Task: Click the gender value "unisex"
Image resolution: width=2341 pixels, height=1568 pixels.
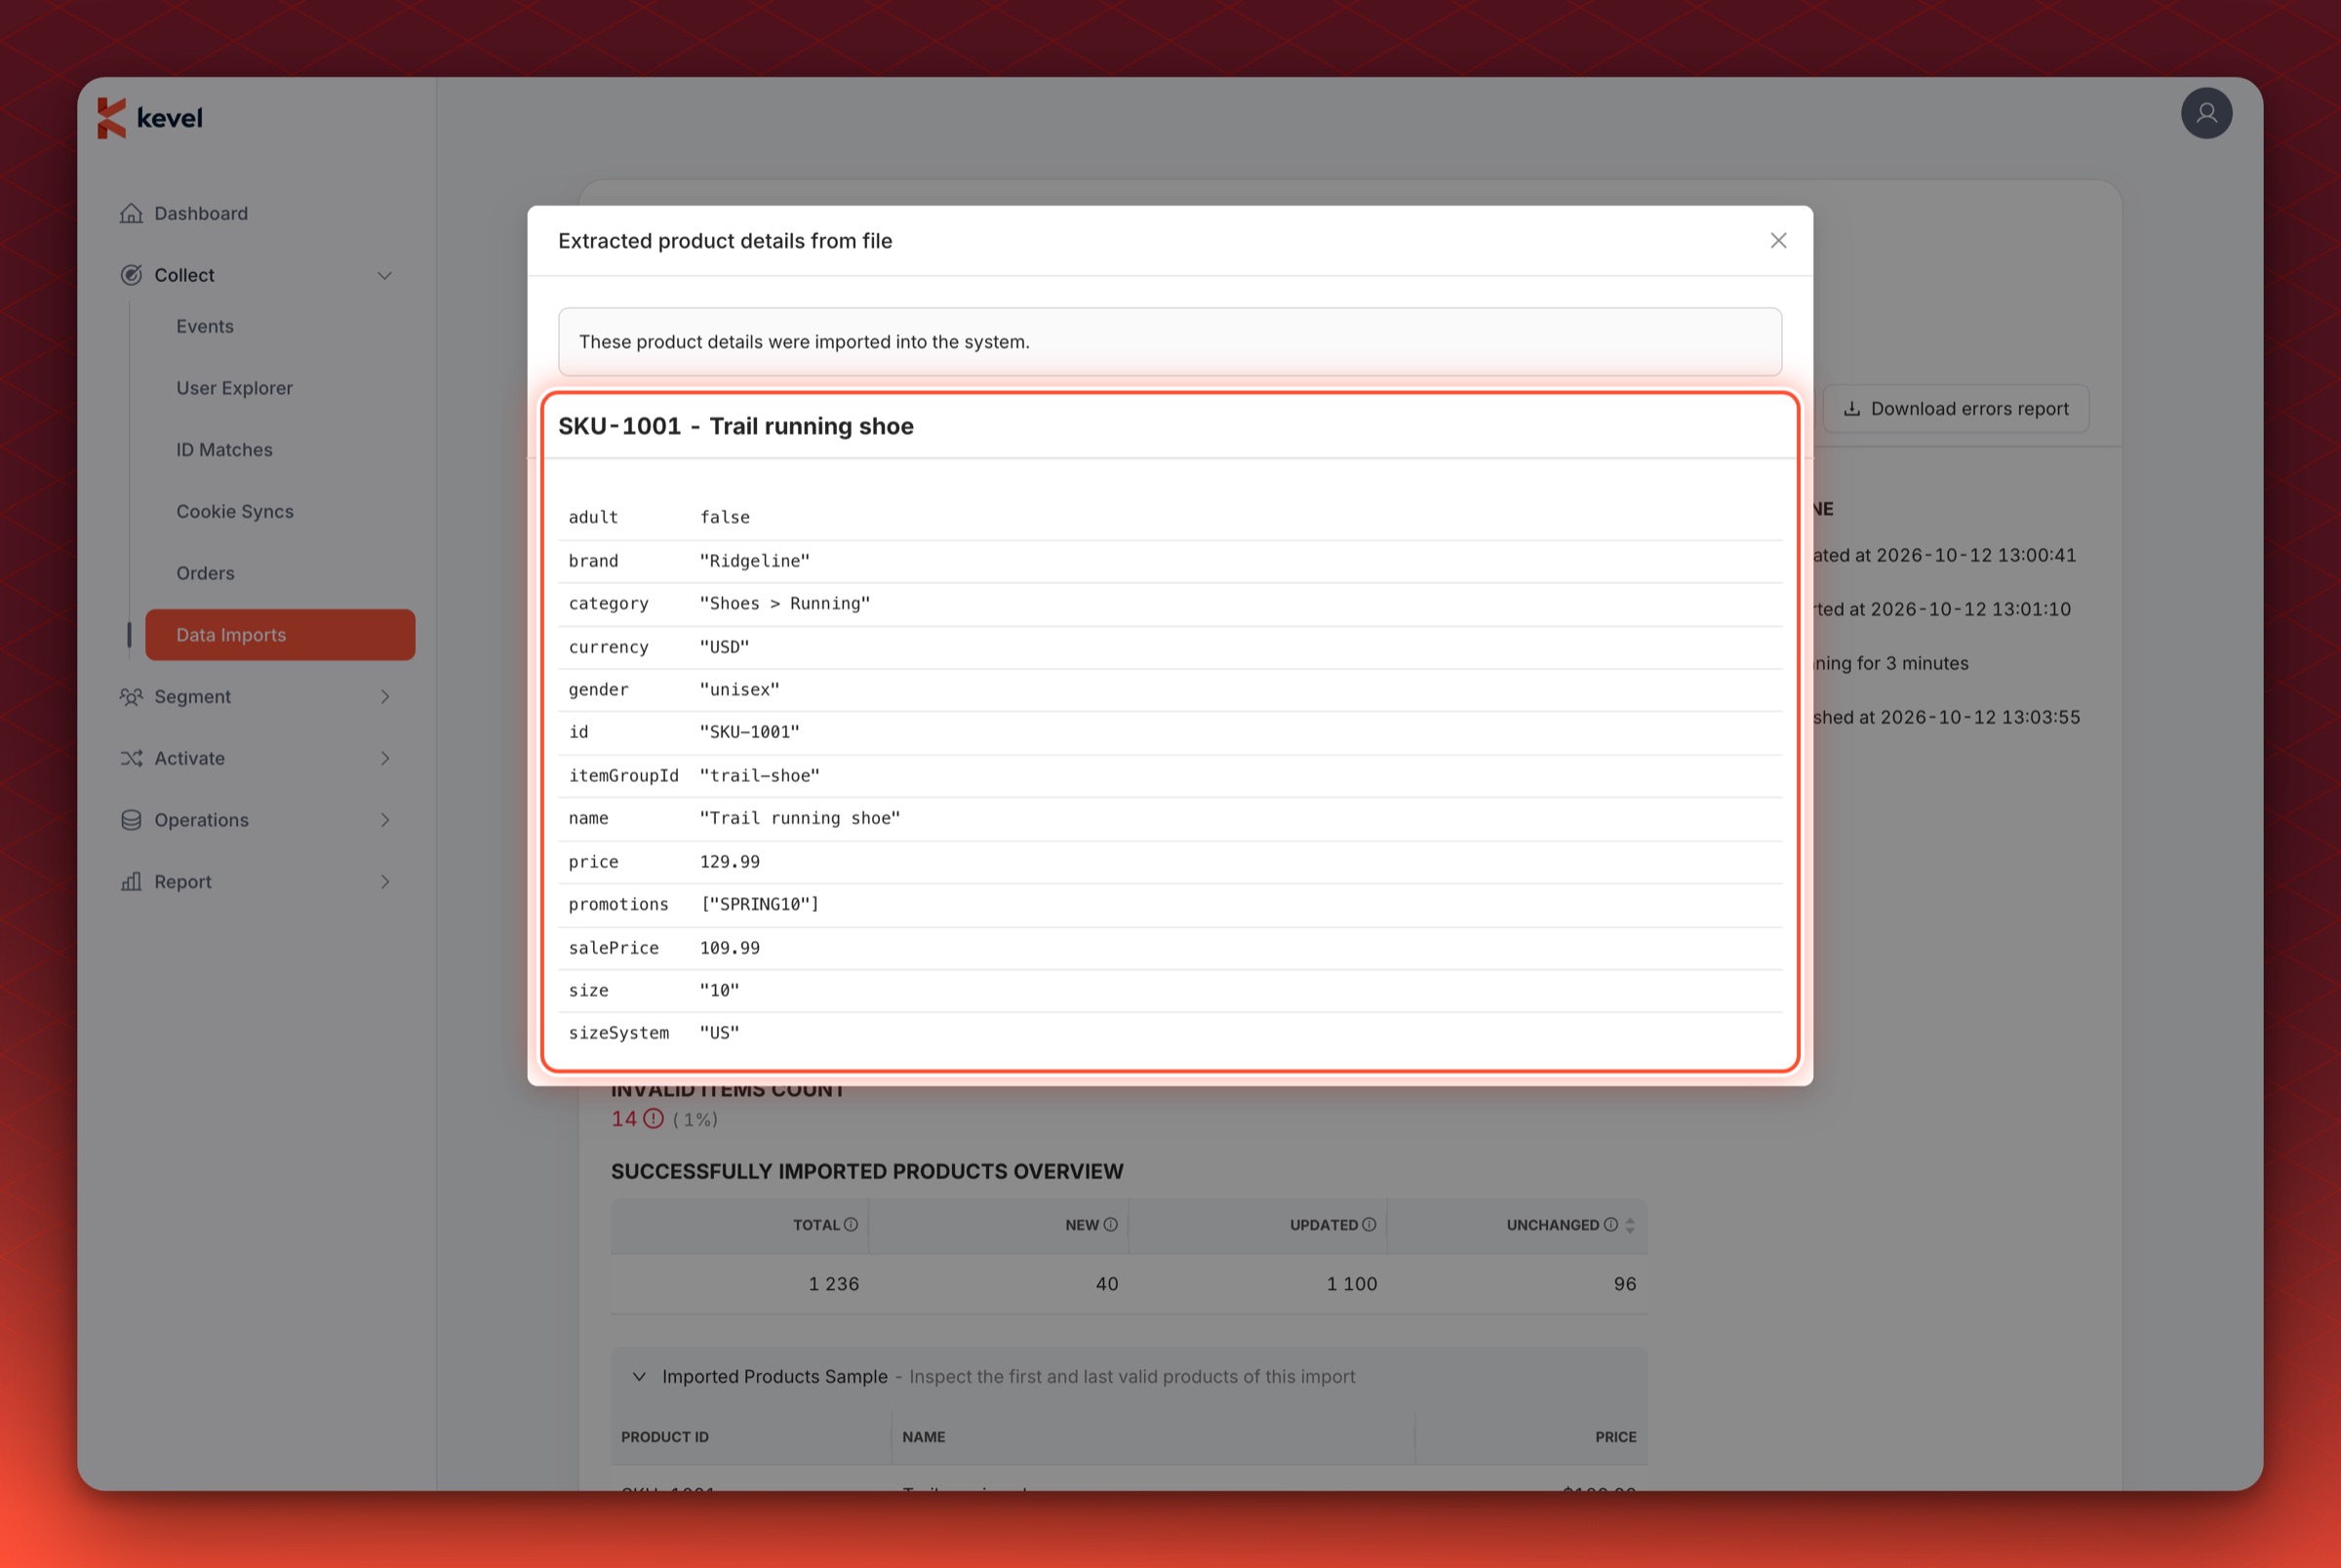Action: [739, 690]
